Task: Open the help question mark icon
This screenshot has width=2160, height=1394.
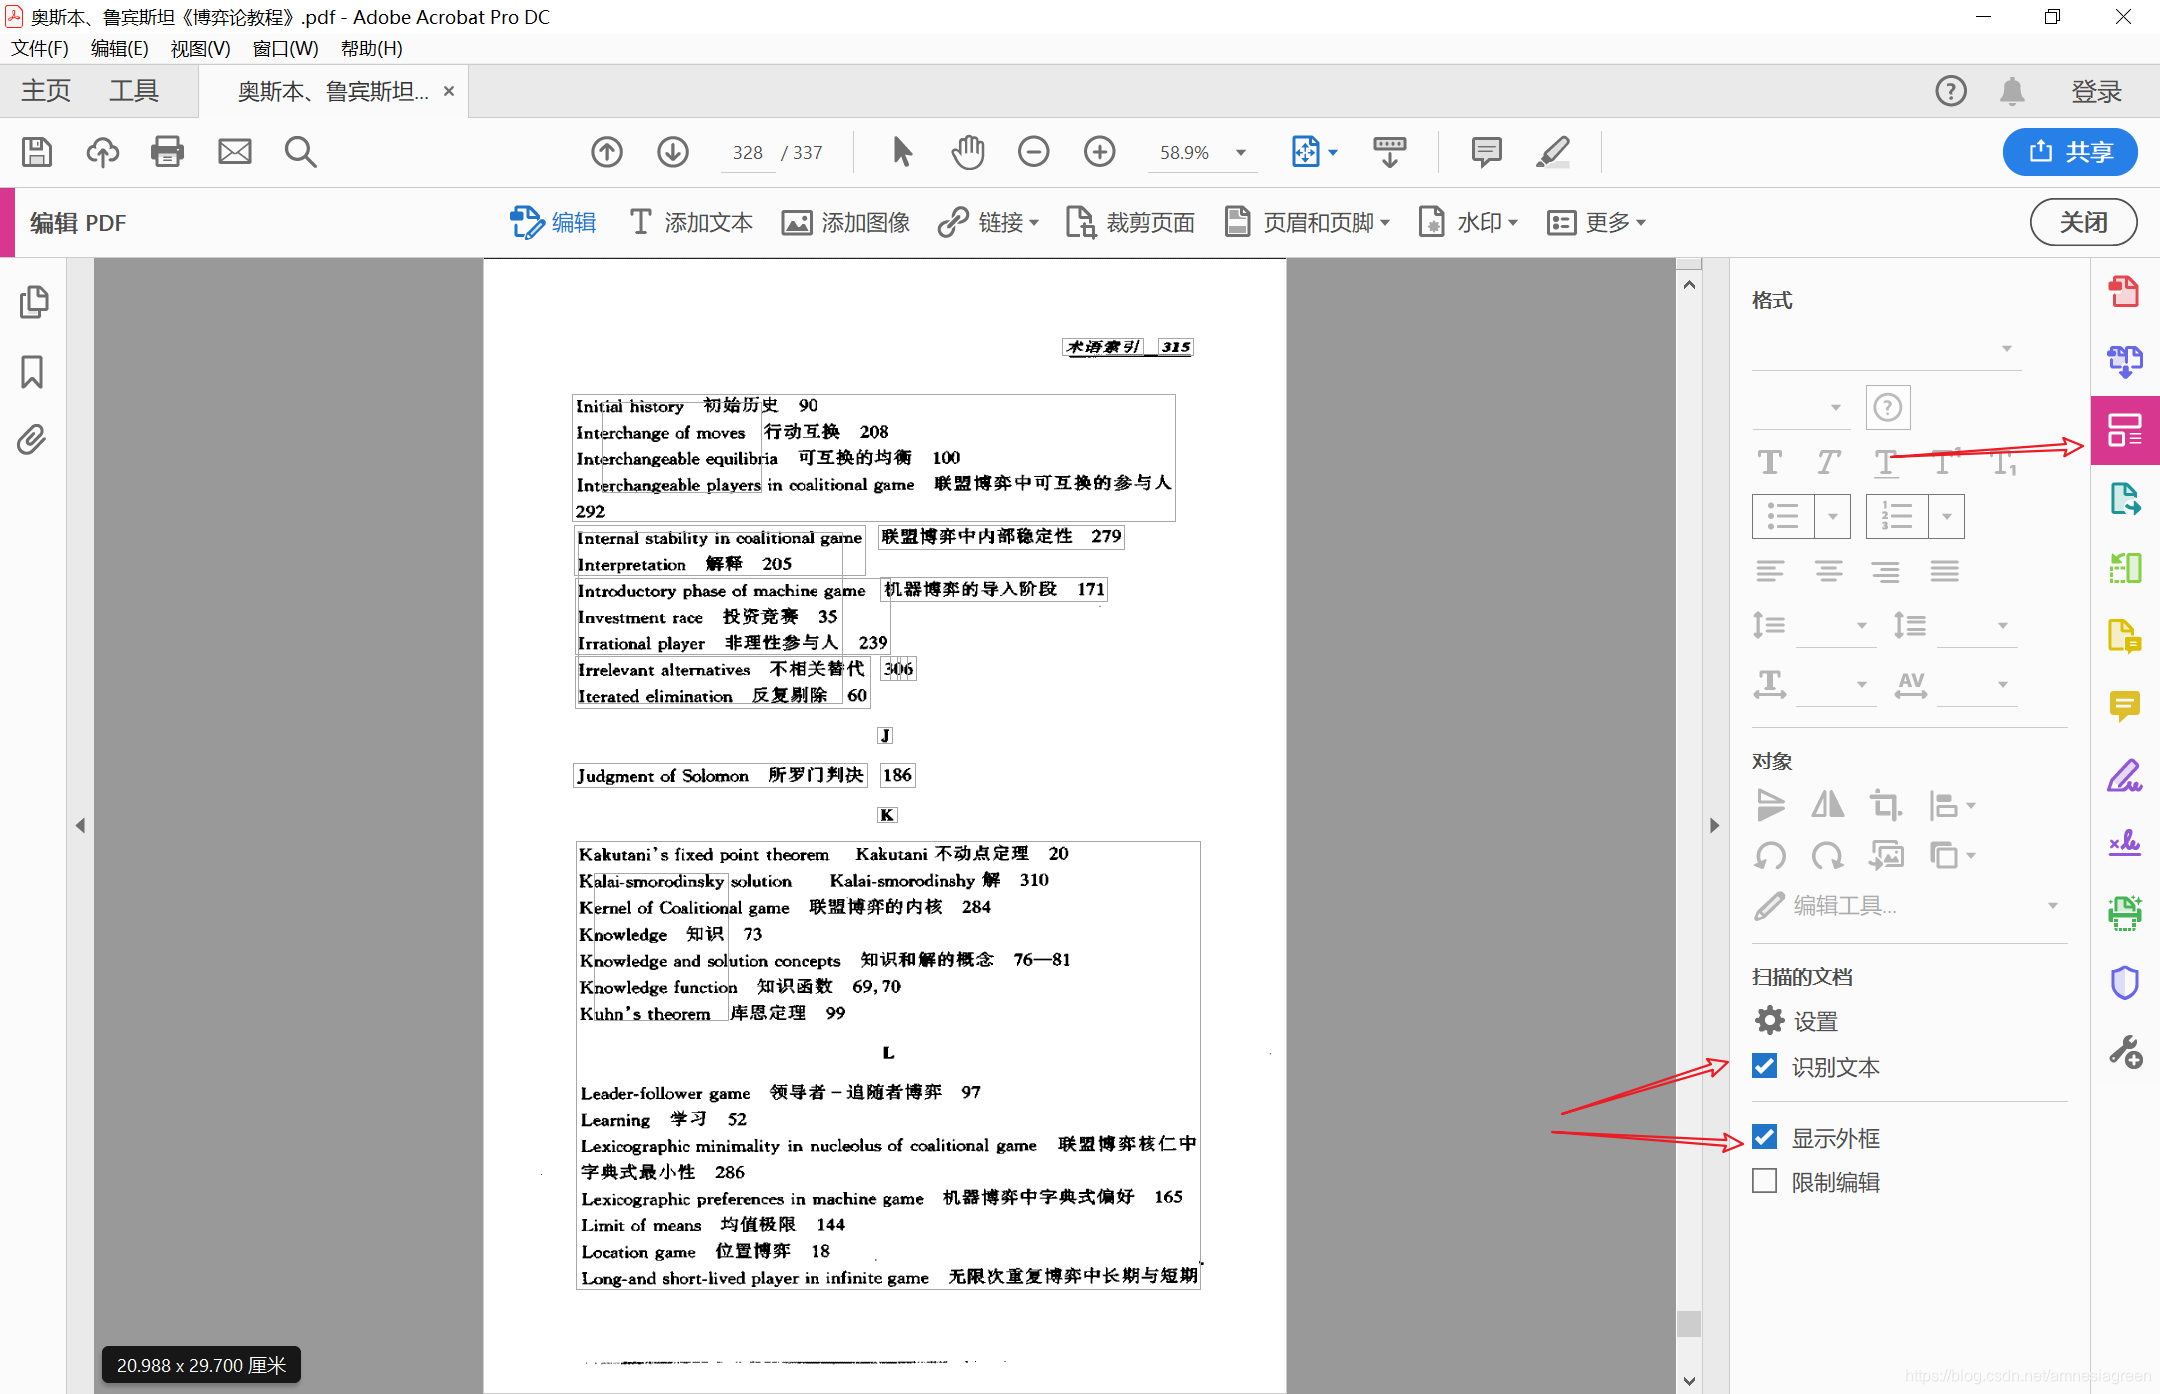Action: coord(1951,91)
